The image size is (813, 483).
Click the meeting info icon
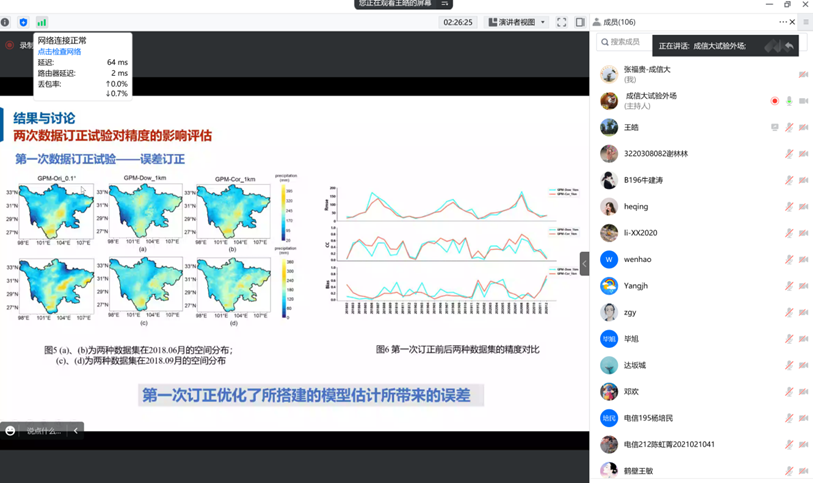[6, 22]
